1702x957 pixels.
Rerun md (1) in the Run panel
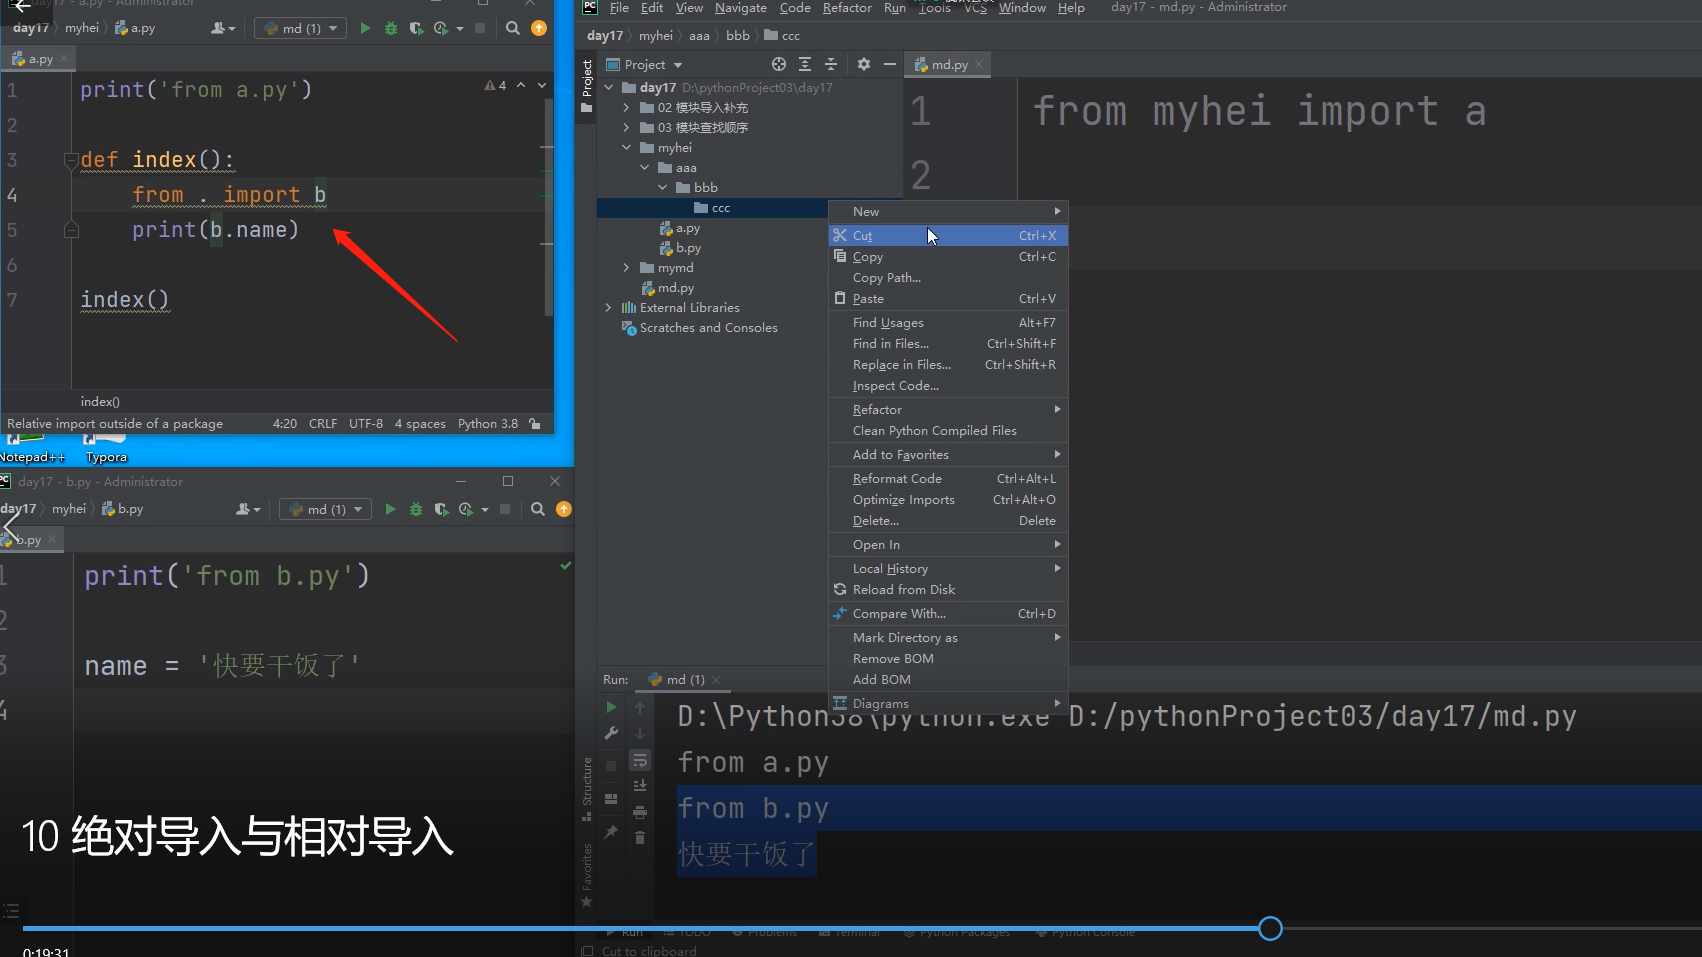[611, 707]
